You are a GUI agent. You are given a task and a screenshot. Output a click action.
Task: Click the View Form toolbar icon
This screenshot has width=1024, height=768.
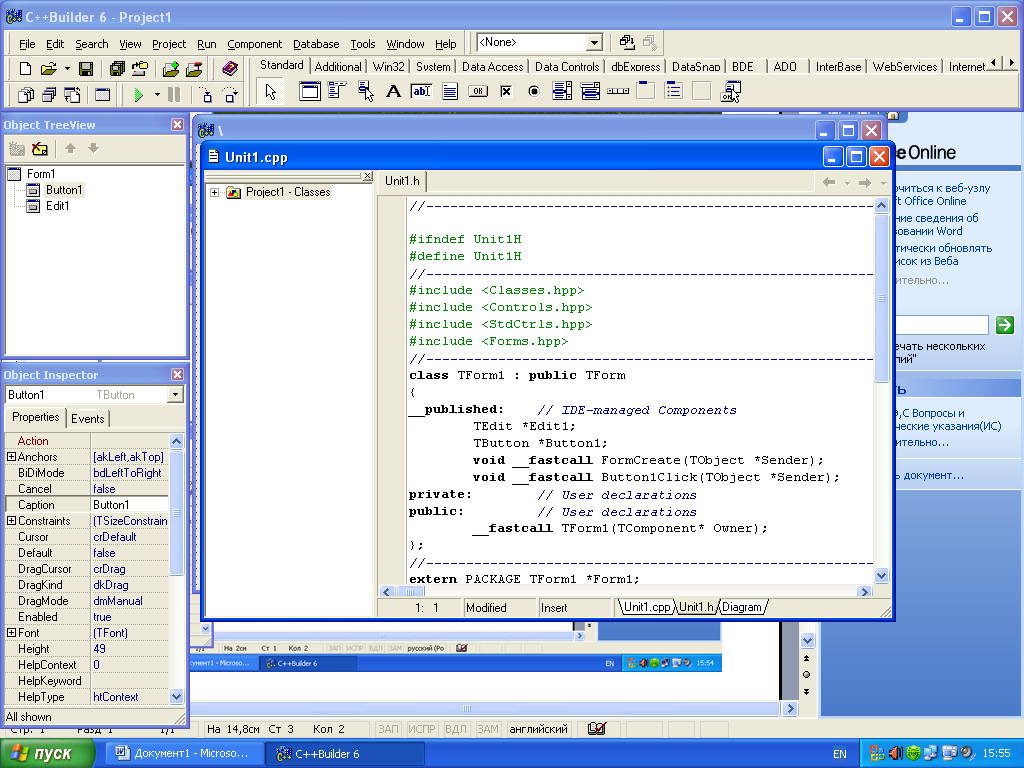49,95
